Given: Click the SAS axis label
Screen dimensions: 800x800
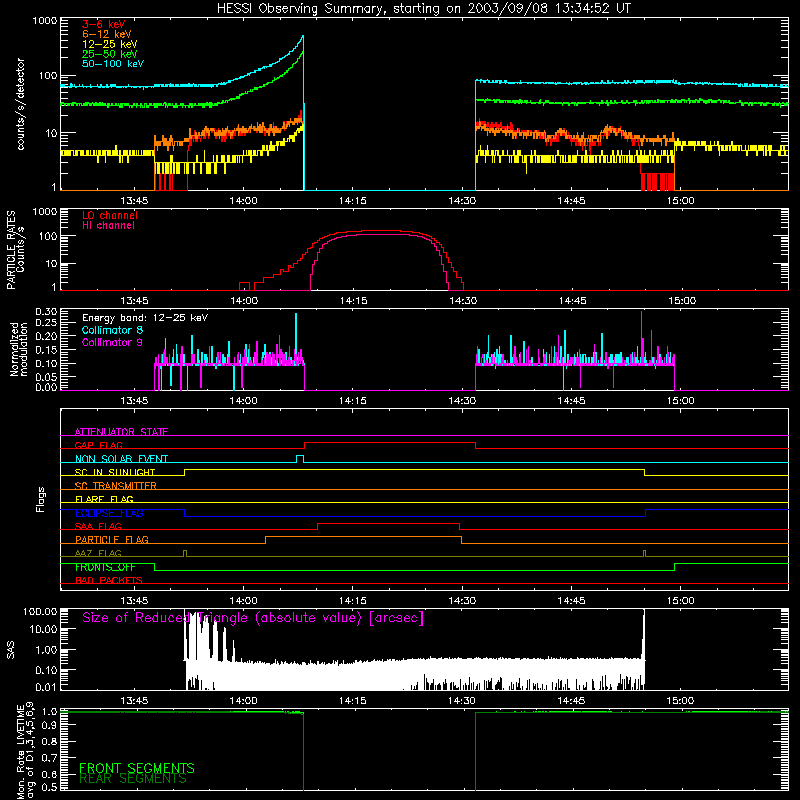Looking at the screenshot, I should click(10, 650).
